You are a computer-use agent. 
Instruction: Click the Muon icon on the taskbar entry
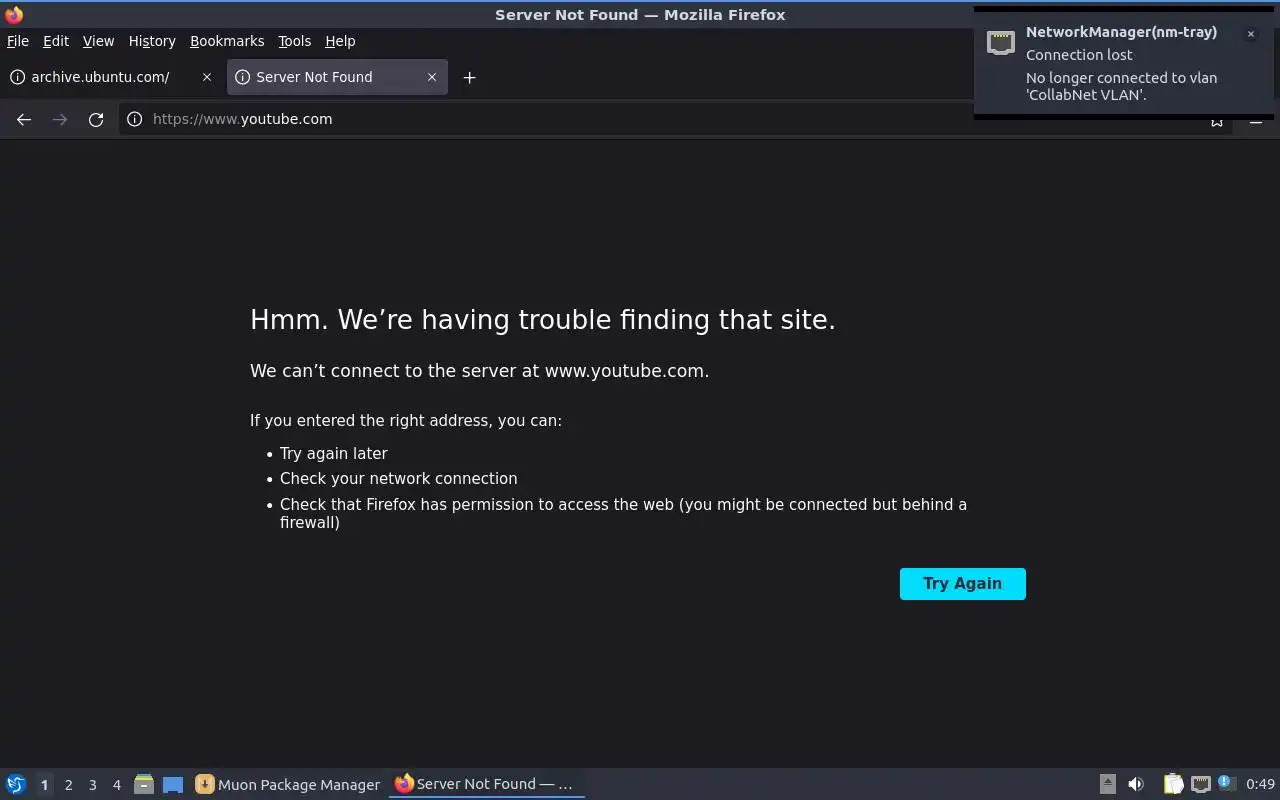(205, 784)
